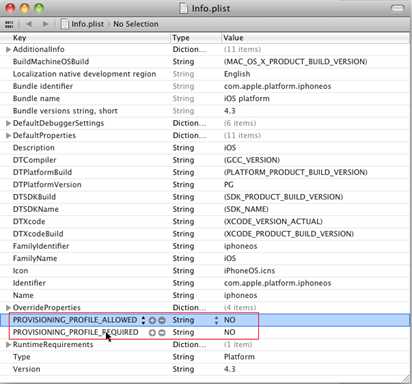
Task: Click the Type column header
Action: (x=181, y=38)
